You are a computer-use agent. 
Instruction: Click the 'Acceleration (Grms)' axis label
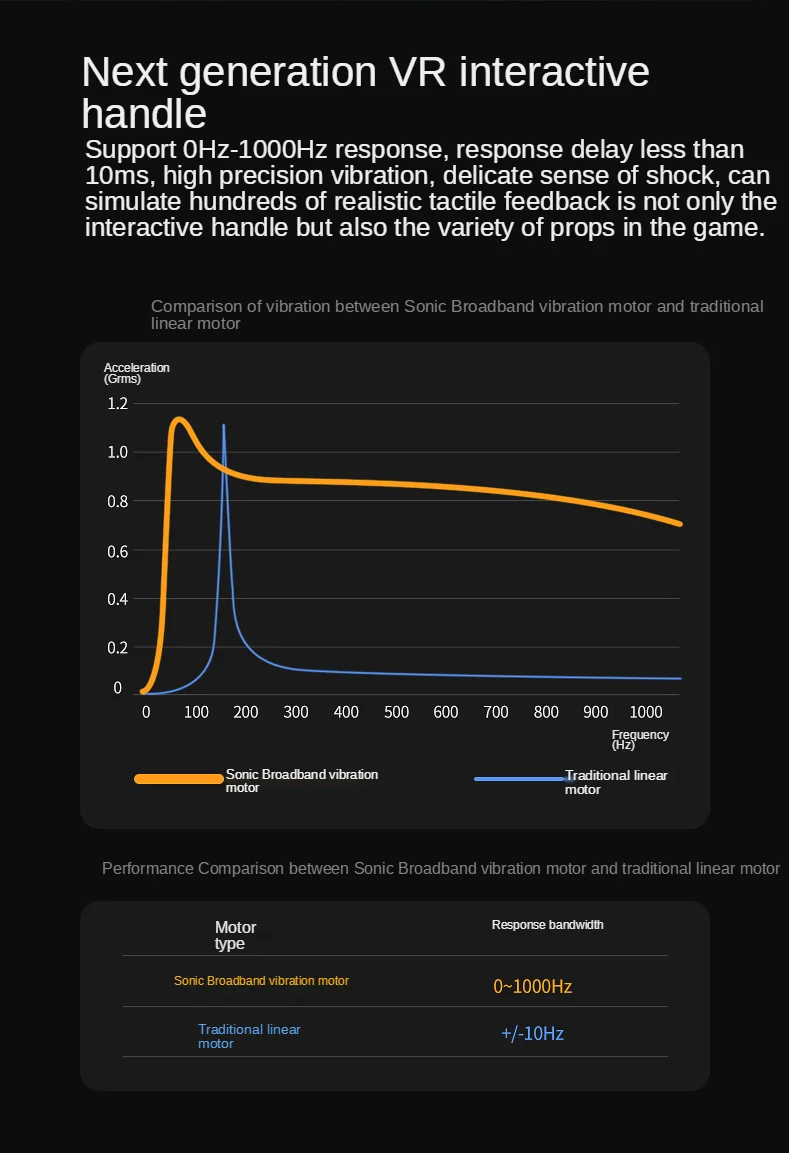(137, 373)
